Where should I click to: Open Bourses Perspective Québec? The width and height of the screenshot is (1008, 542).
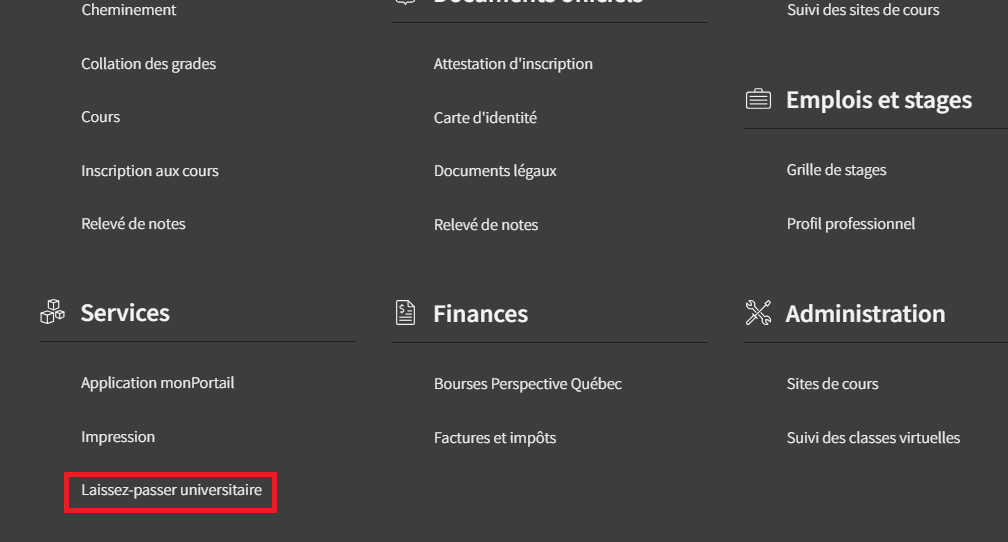[x=528, y=384]
